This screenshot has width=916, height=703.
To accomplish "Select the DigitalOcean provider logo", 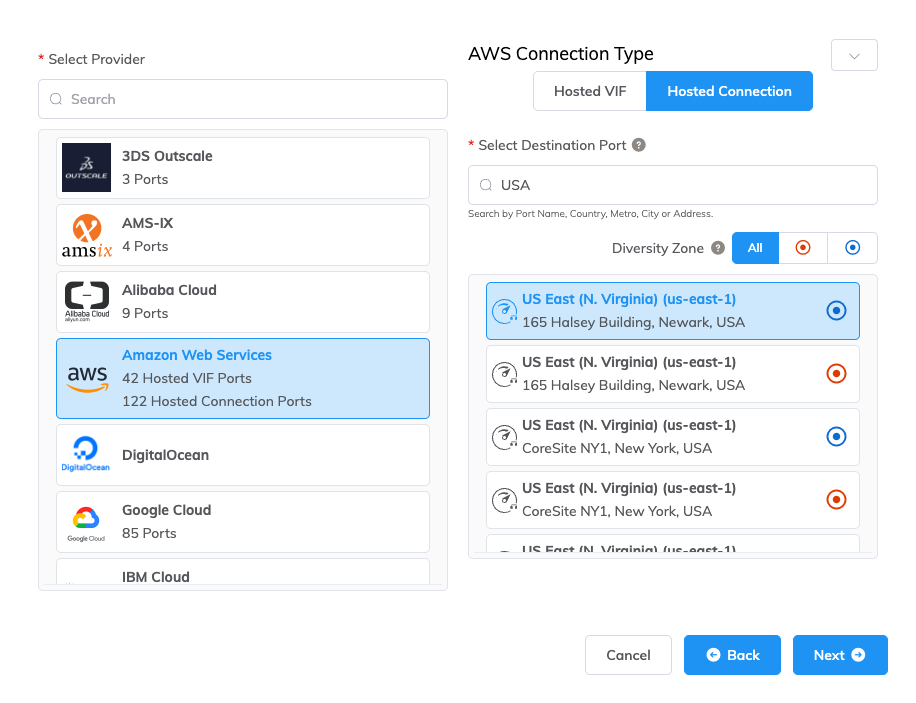I will click(86, 454).
